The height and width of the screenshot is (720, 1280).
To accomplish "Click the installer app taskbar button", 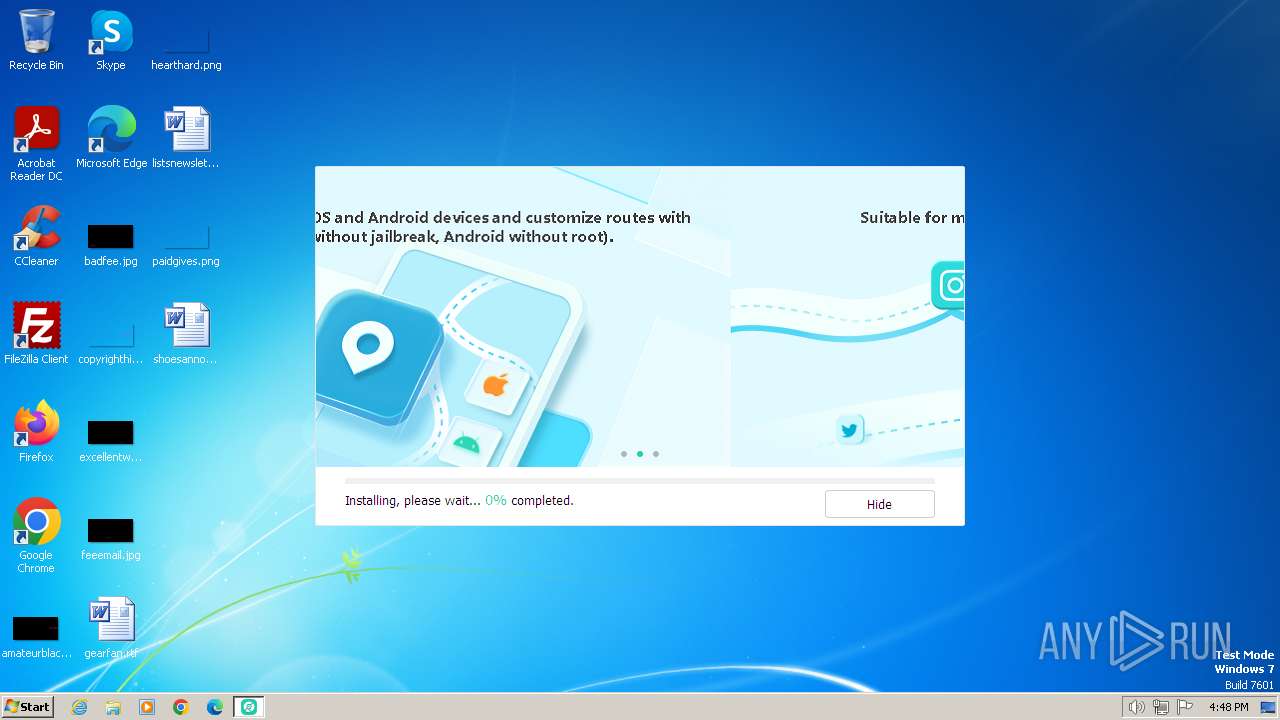I will point(249,707).
